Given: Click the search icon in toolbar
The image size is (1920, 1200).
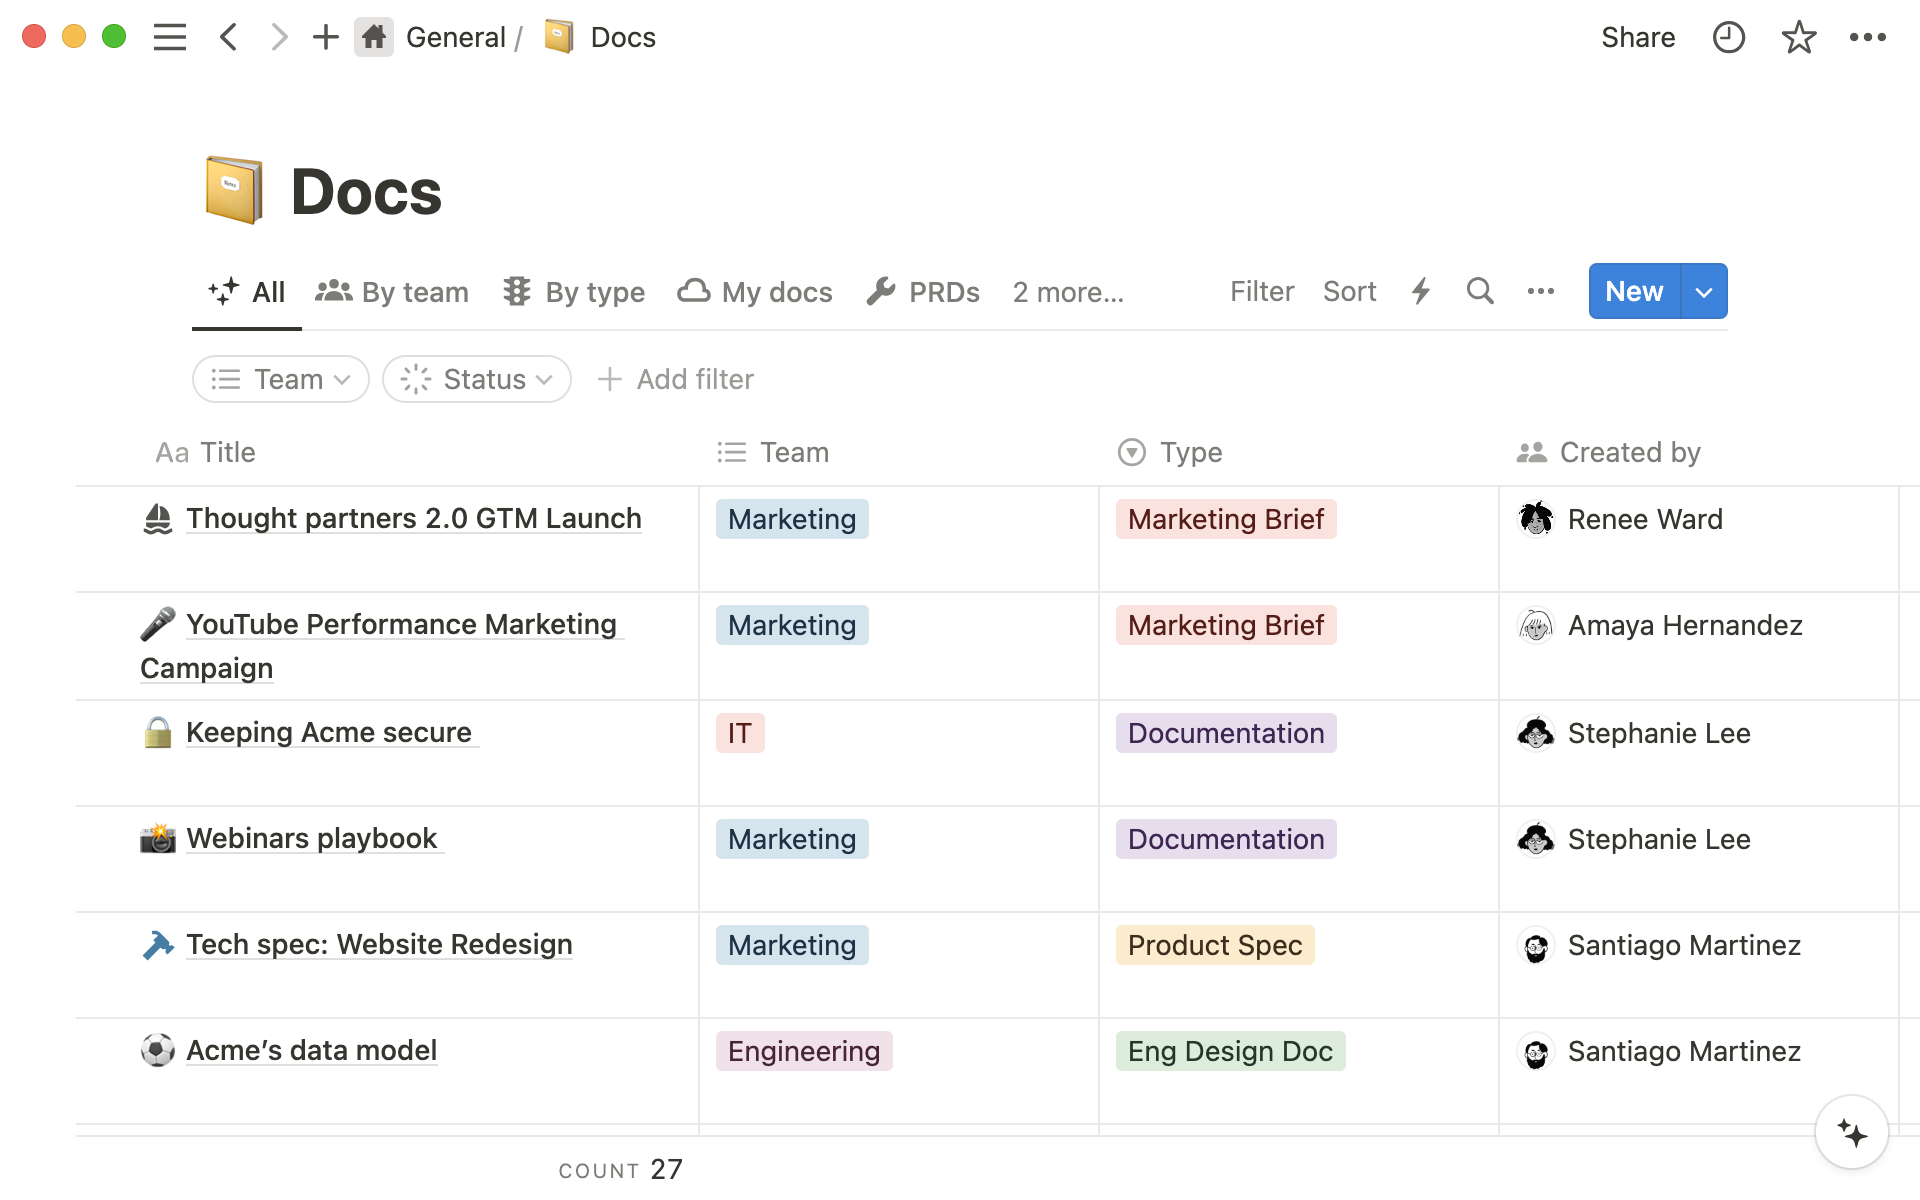Looking at the screenshot, I should 1479,292.
